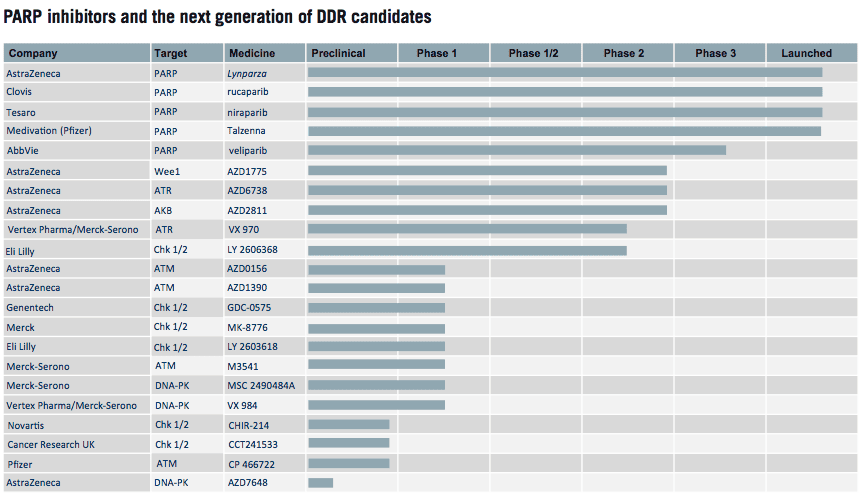Click the short AZD7648 progress bar

[x=320, y=483]
